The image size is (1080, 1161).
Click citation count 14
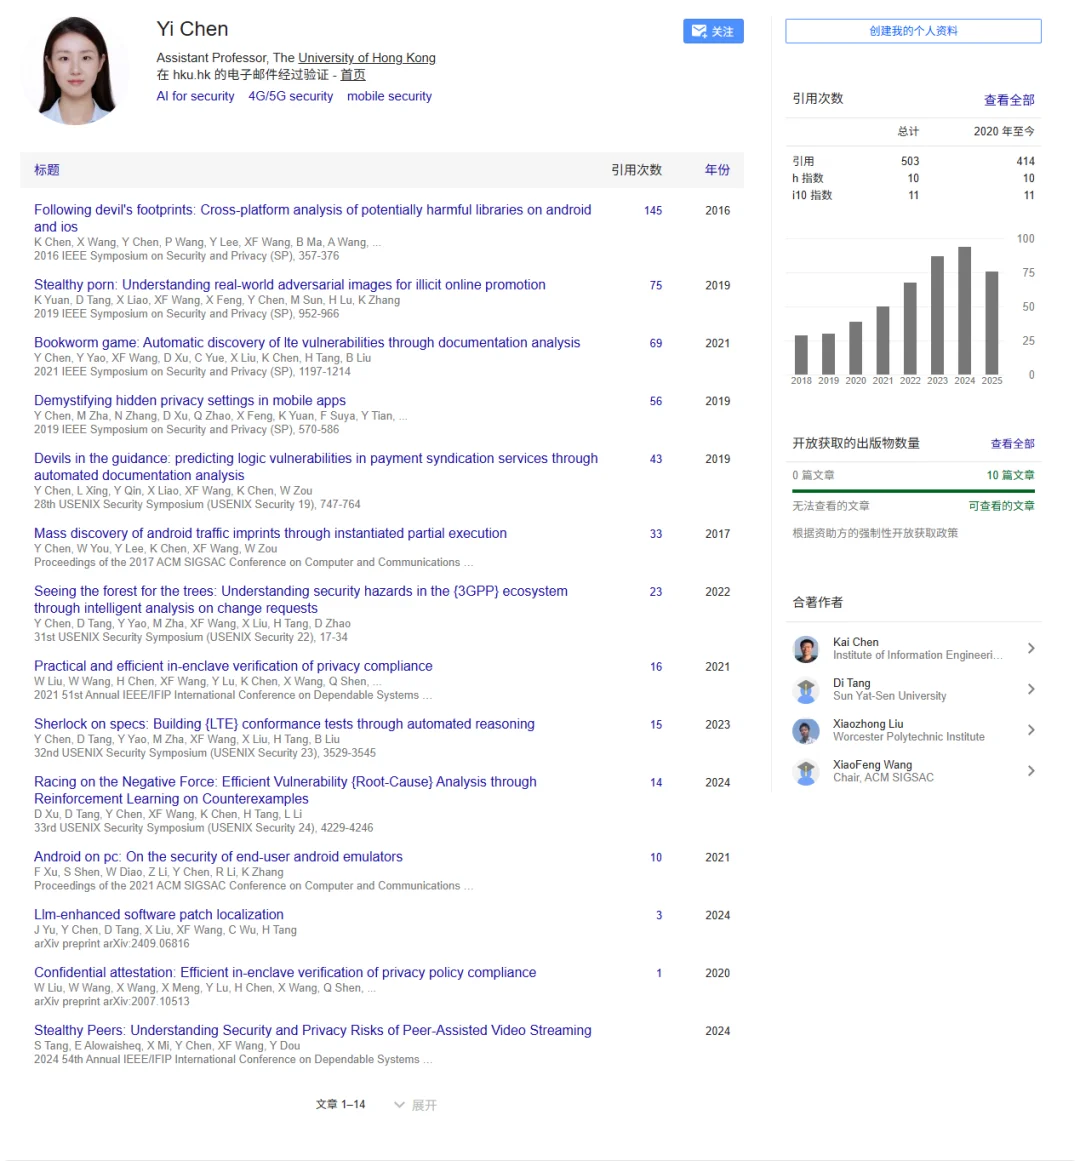[655, 783]
